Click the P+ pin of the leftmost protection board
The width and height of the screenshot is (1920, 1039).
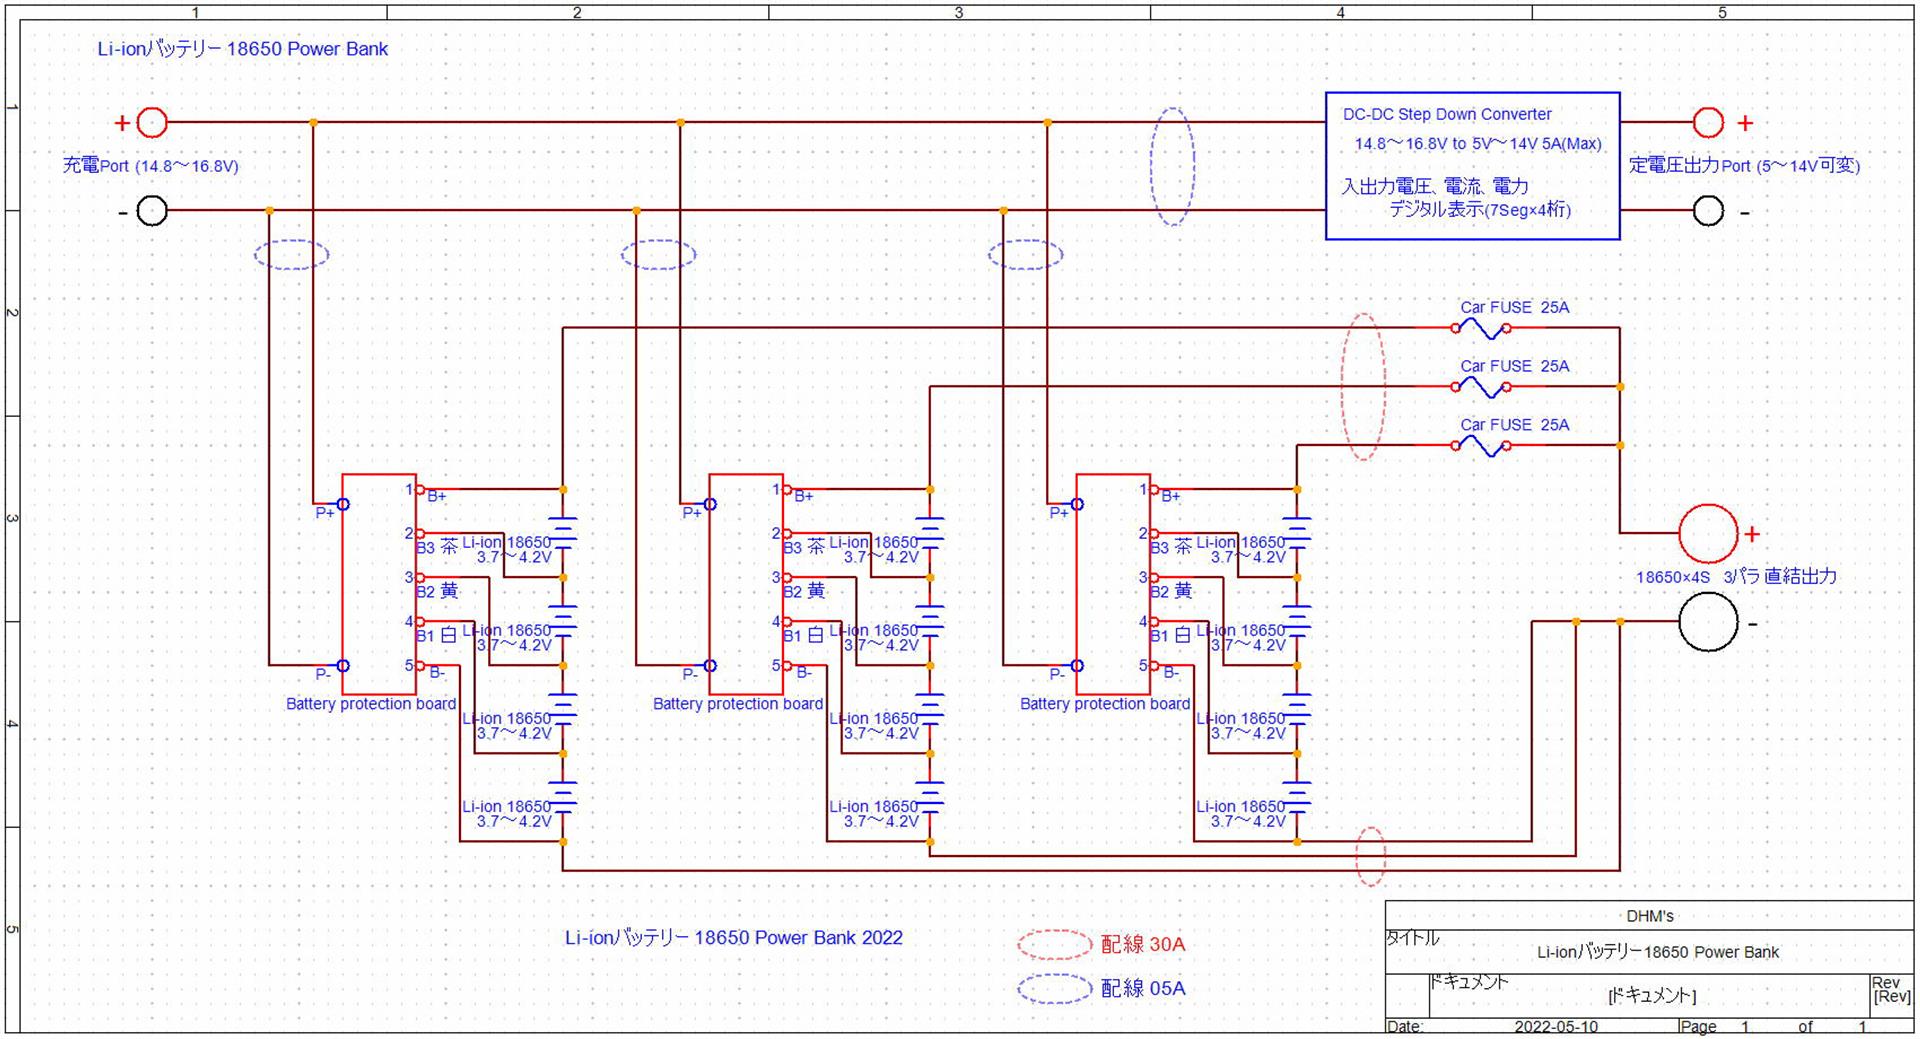coord(343,504)
